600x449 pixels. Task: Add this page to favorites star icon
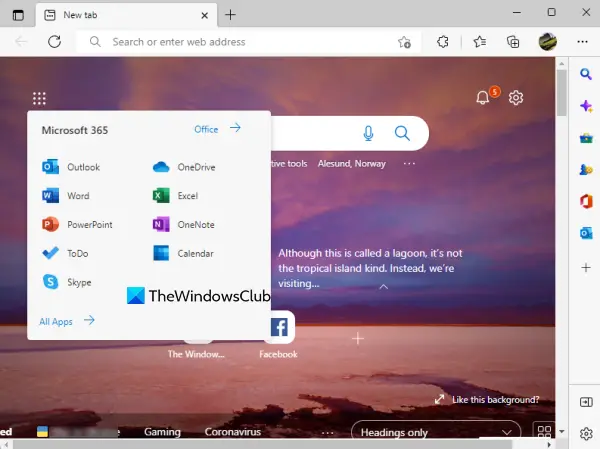pyautogui.click(x=404, y=42)
